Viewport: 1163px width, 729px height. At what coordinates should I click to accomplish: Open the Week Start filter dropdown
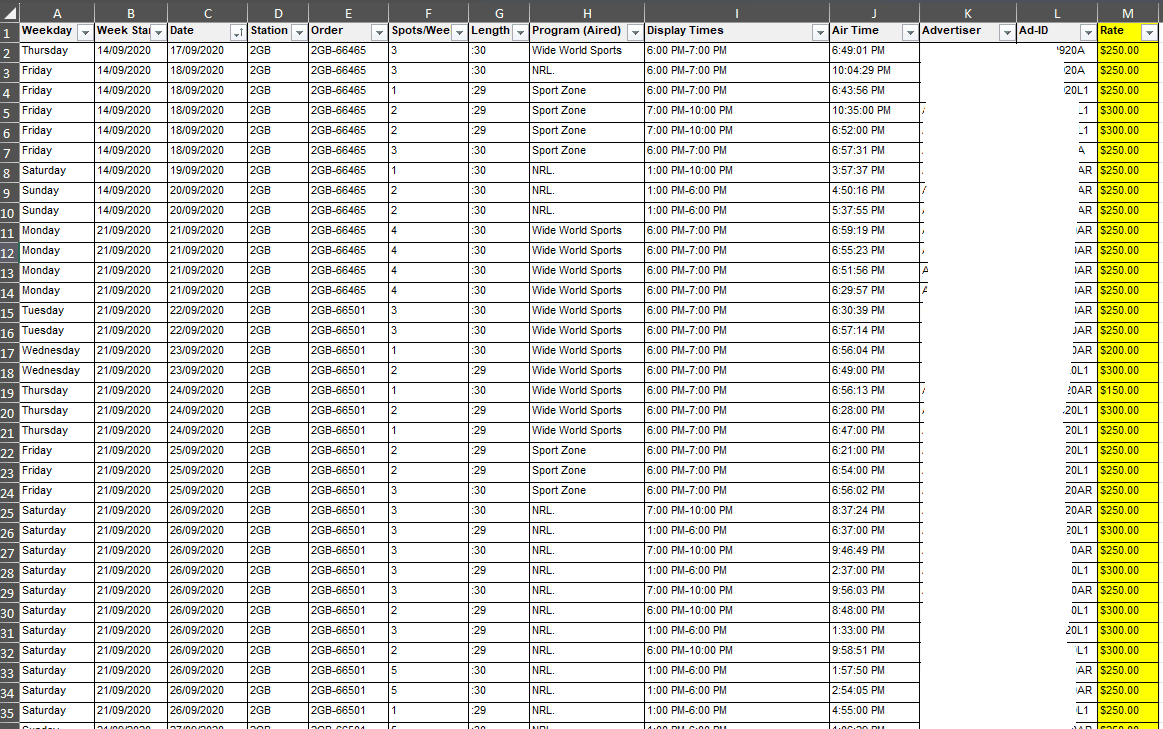coord(158,33)
